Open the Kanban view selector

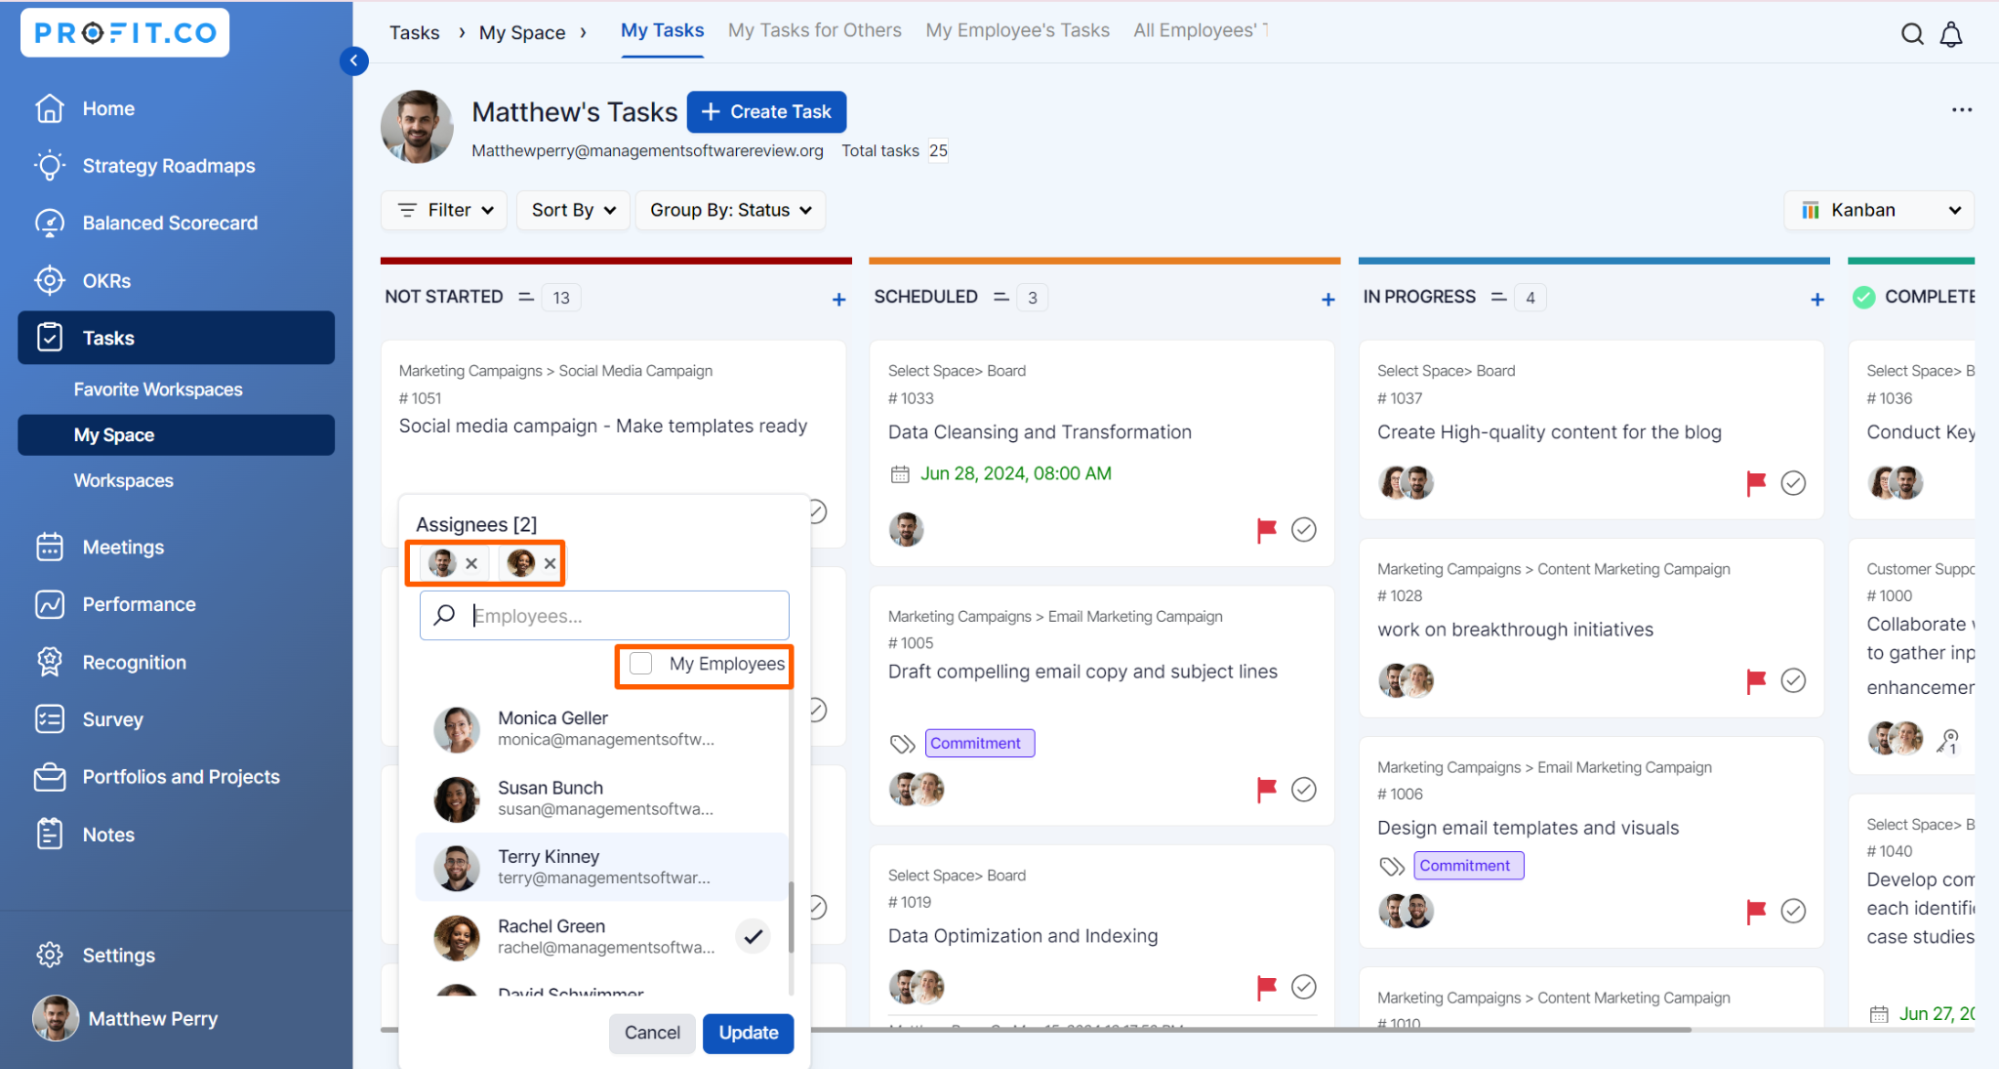[1879, 210]
